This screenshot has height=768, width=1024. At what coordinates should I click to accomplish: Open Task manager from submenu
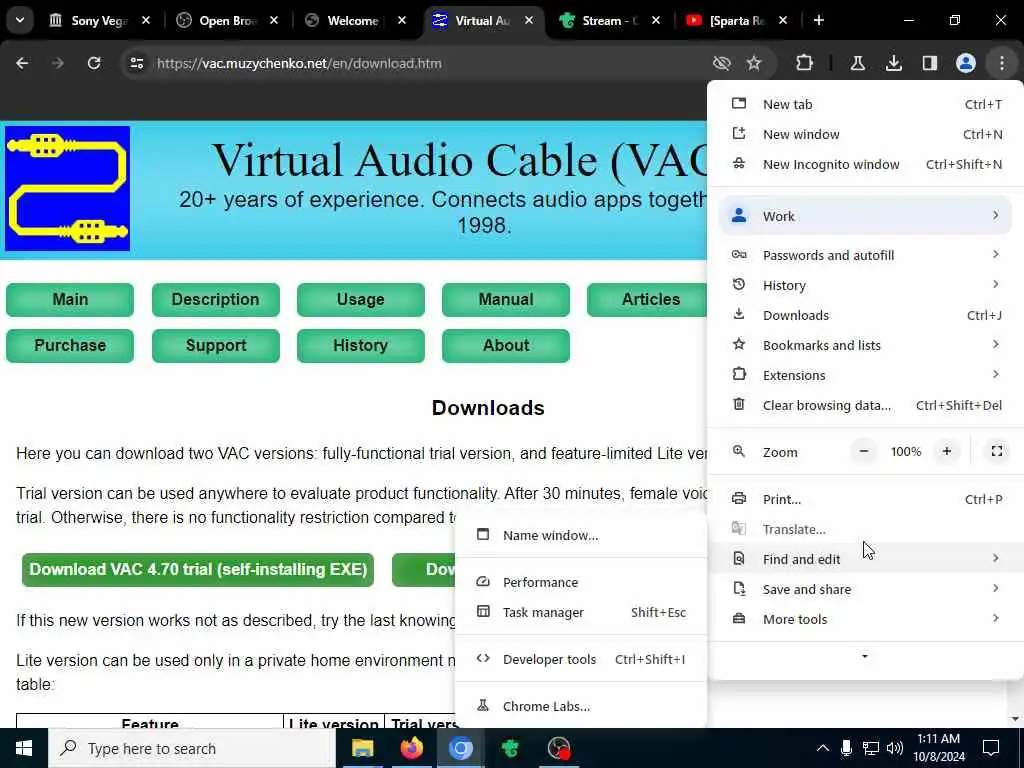(581, 613)
